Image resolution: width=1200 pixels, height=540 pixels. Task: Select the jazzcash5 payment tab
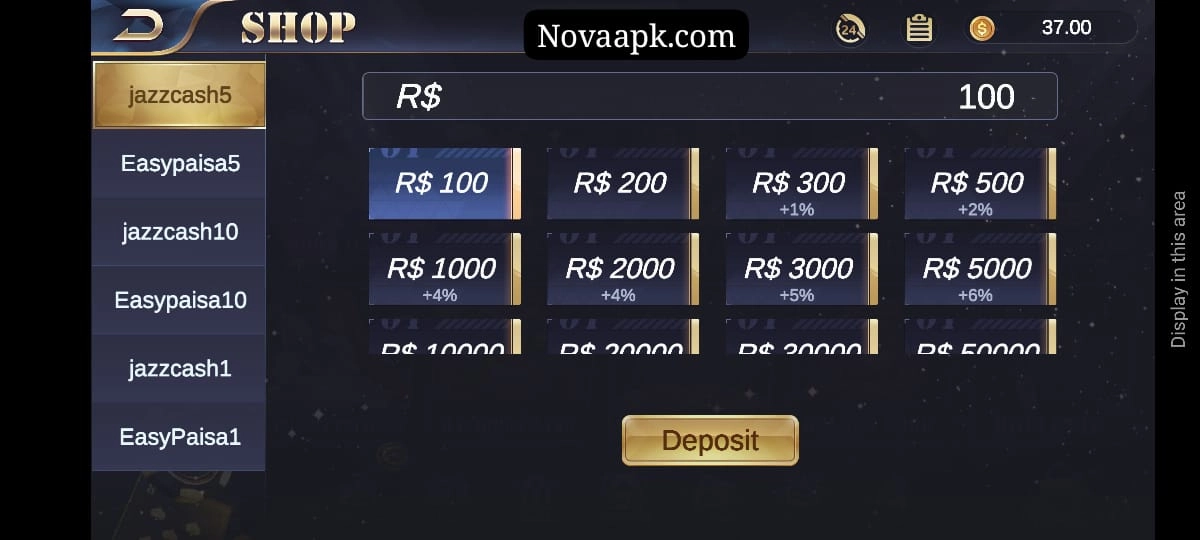tap(179, 95)
